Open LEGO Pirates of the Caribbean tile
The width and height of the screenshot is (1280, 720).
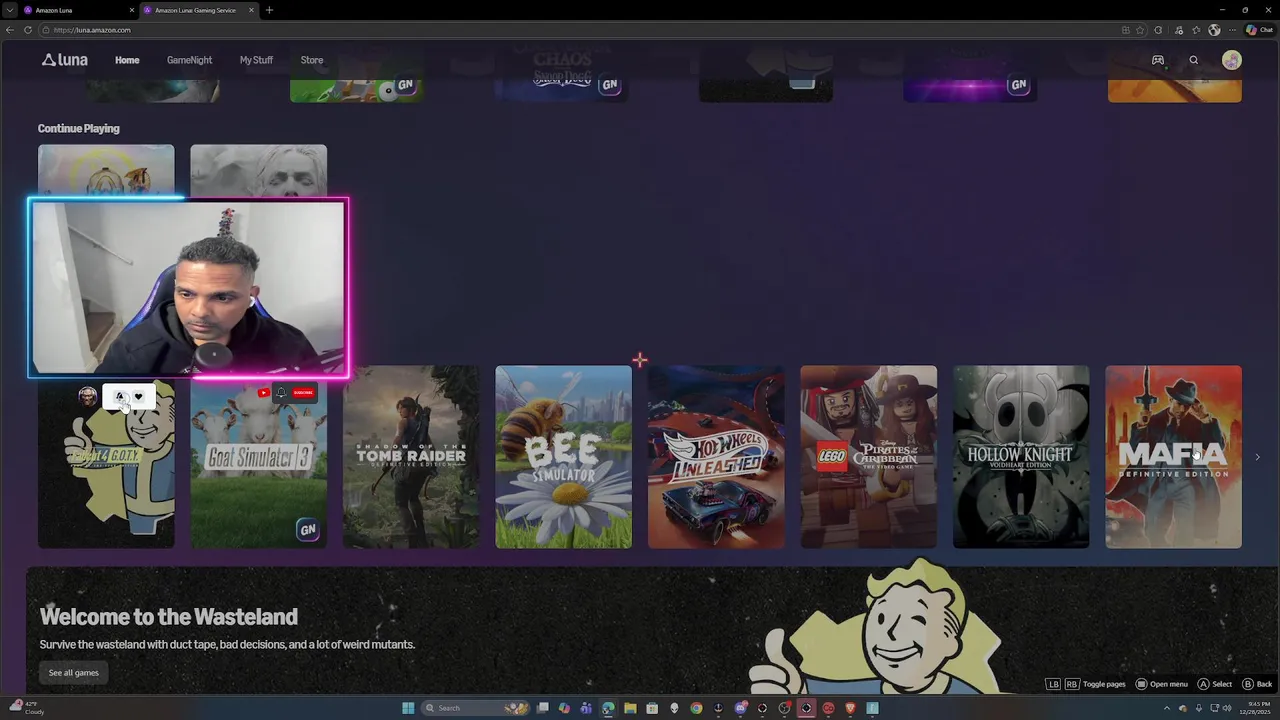pyautogui.click(x=868, y=457)
